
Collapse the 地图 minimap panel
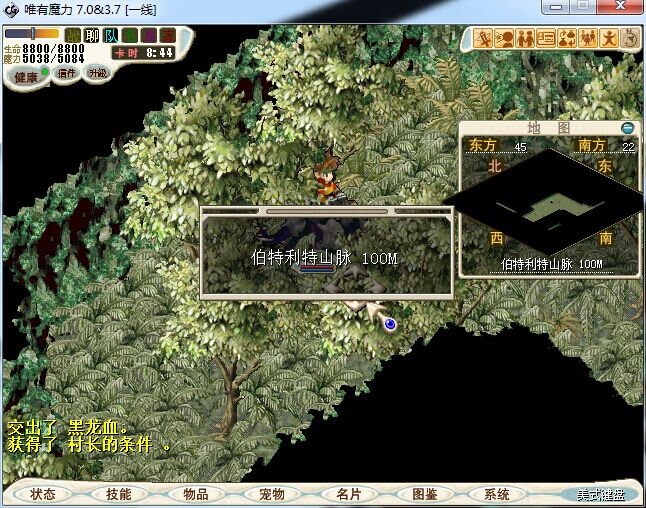(627, 128)
